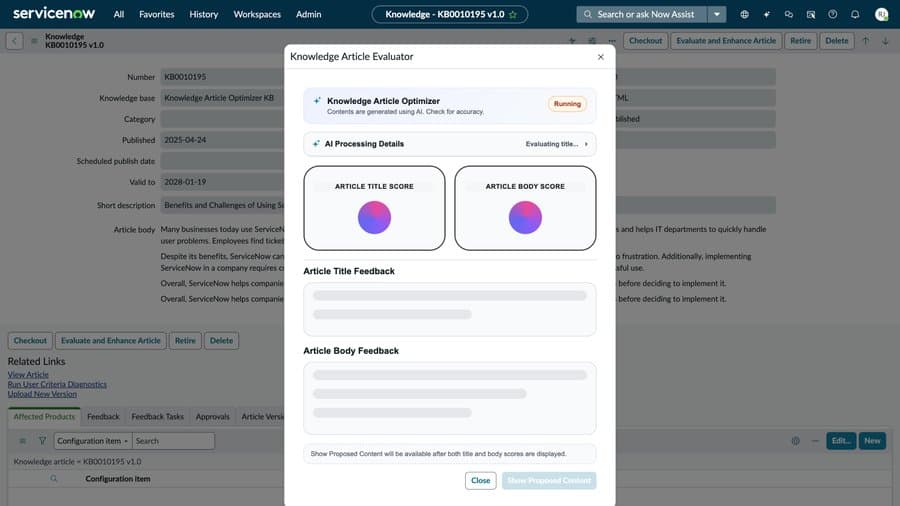Click Delete button in top form header

pyautogui.click(x=837, y=41)
